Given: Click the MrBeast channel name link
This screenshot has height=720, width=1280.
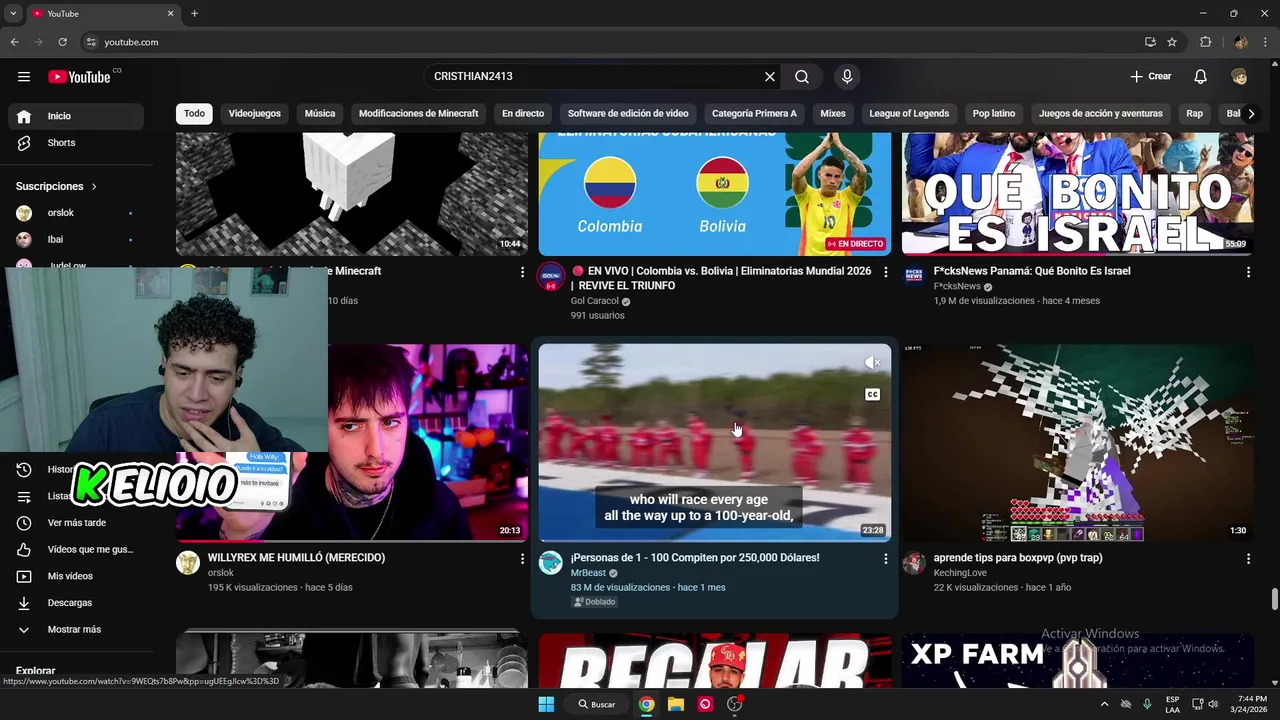Looking at the screenshot, I should (x=589, y=573).
